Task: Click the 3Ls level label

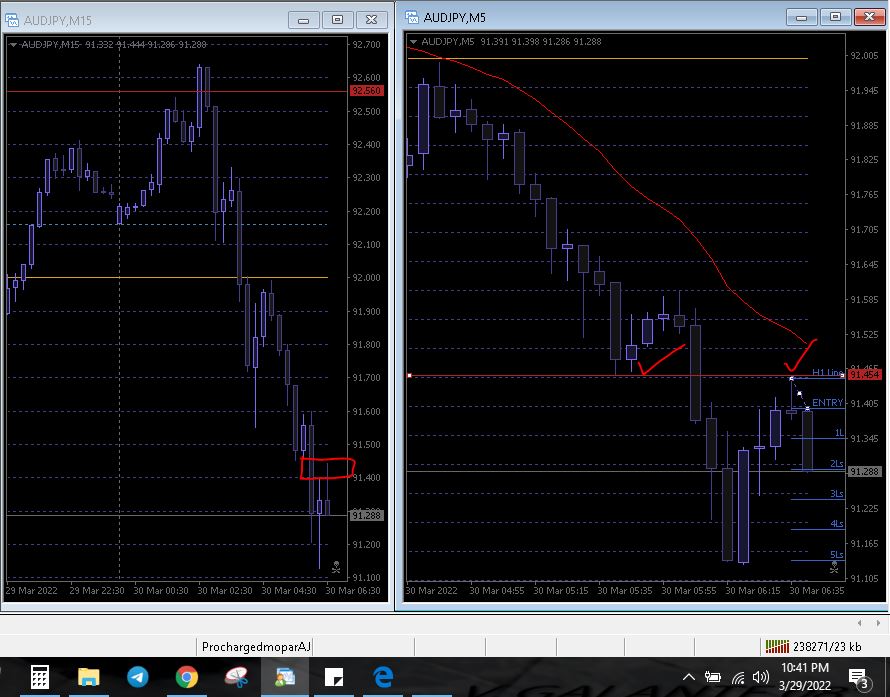Action: (837, 494)
